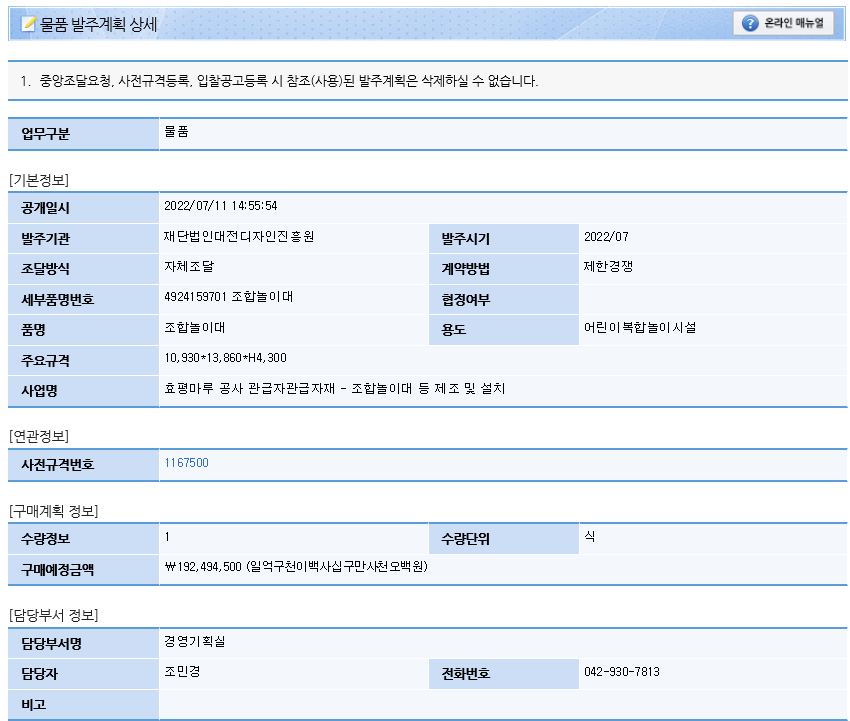This screenshot has height=721, width=850.
Task: Select 세부품명번호 value 4924159701 조합놀이대
Action: pyautogui.click(x=228, y=297)
